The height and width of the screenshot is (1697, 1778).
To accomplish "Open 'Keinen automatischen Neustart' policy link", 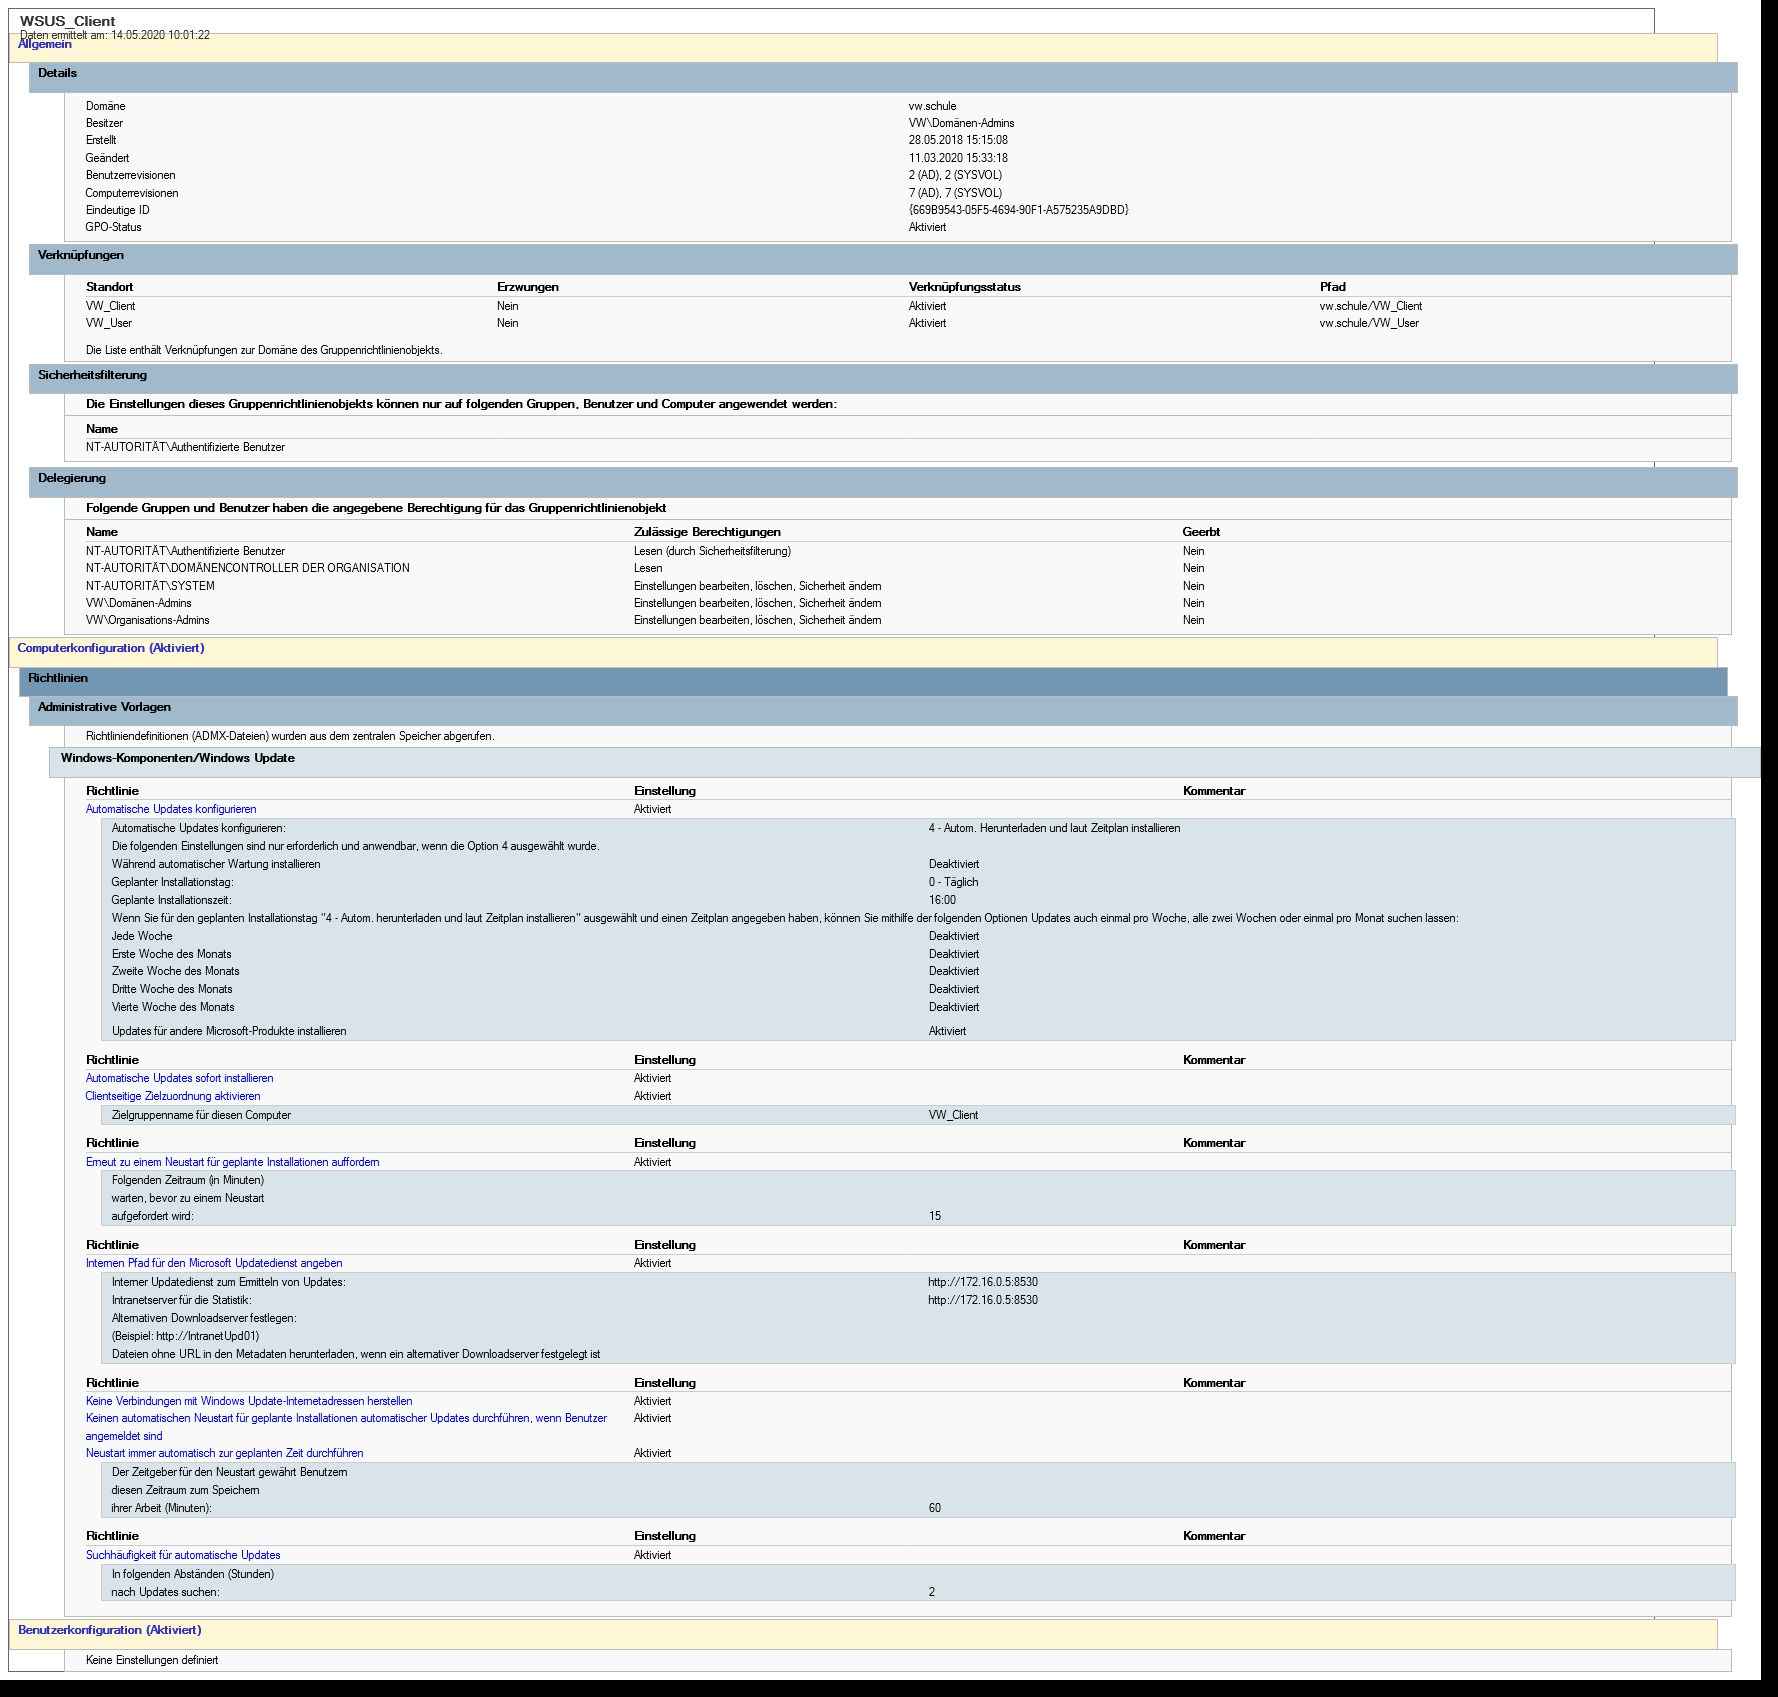I will tap(346, 1418).
